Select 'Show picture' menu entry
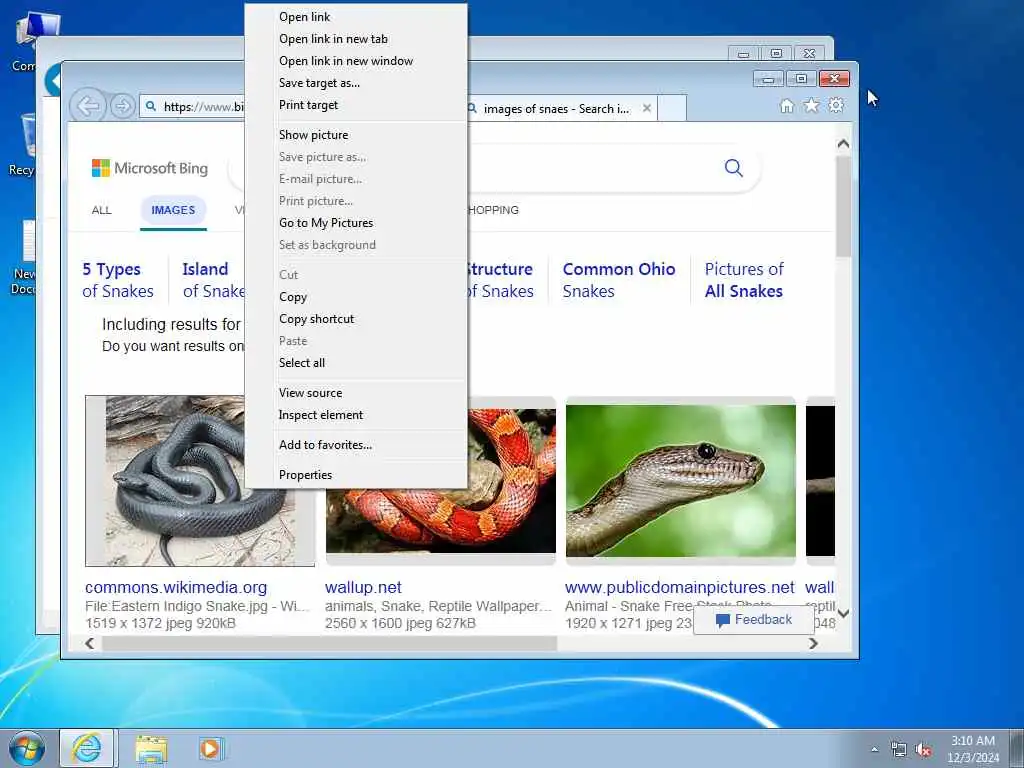Viewport: 1024px width, 768px height. point(313,135)
